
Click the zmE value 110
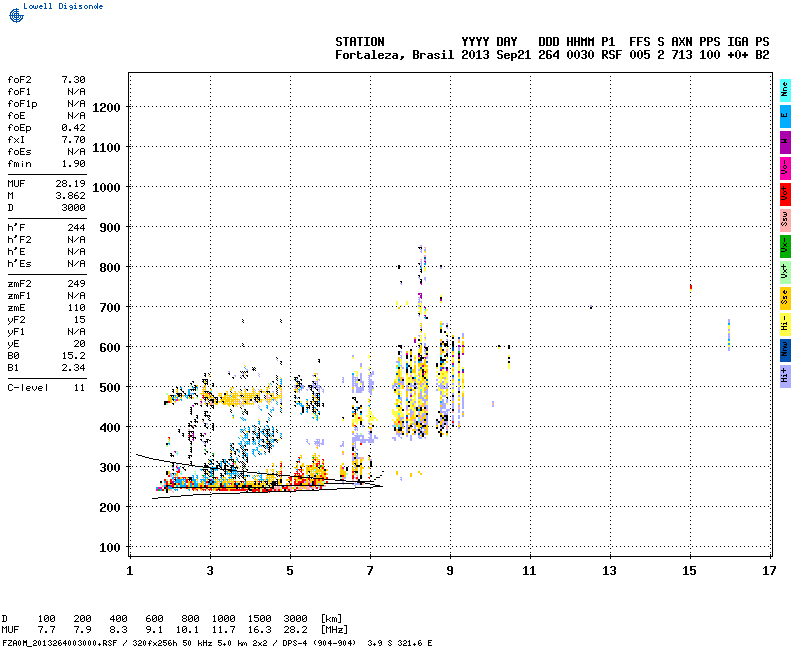tap(77, 308)
